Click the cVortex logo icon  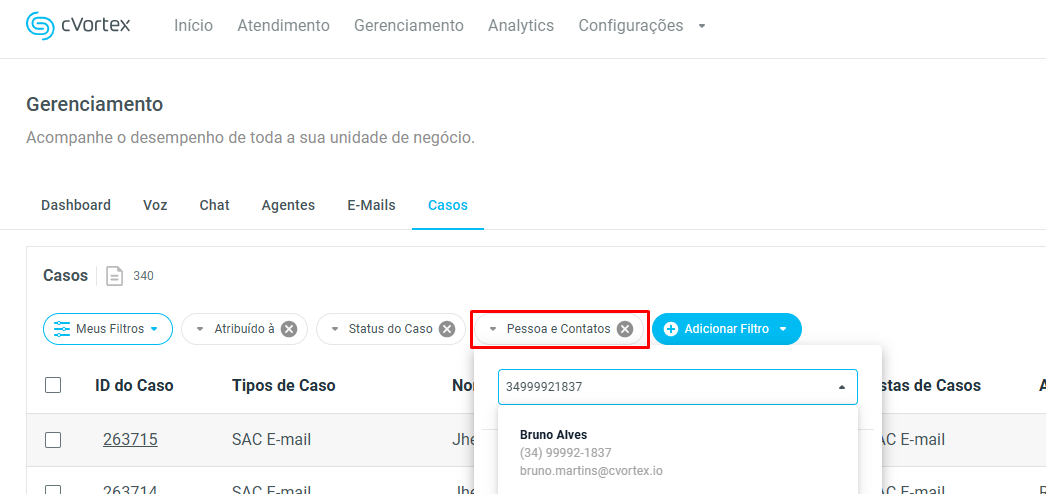[x=42, y=26]
